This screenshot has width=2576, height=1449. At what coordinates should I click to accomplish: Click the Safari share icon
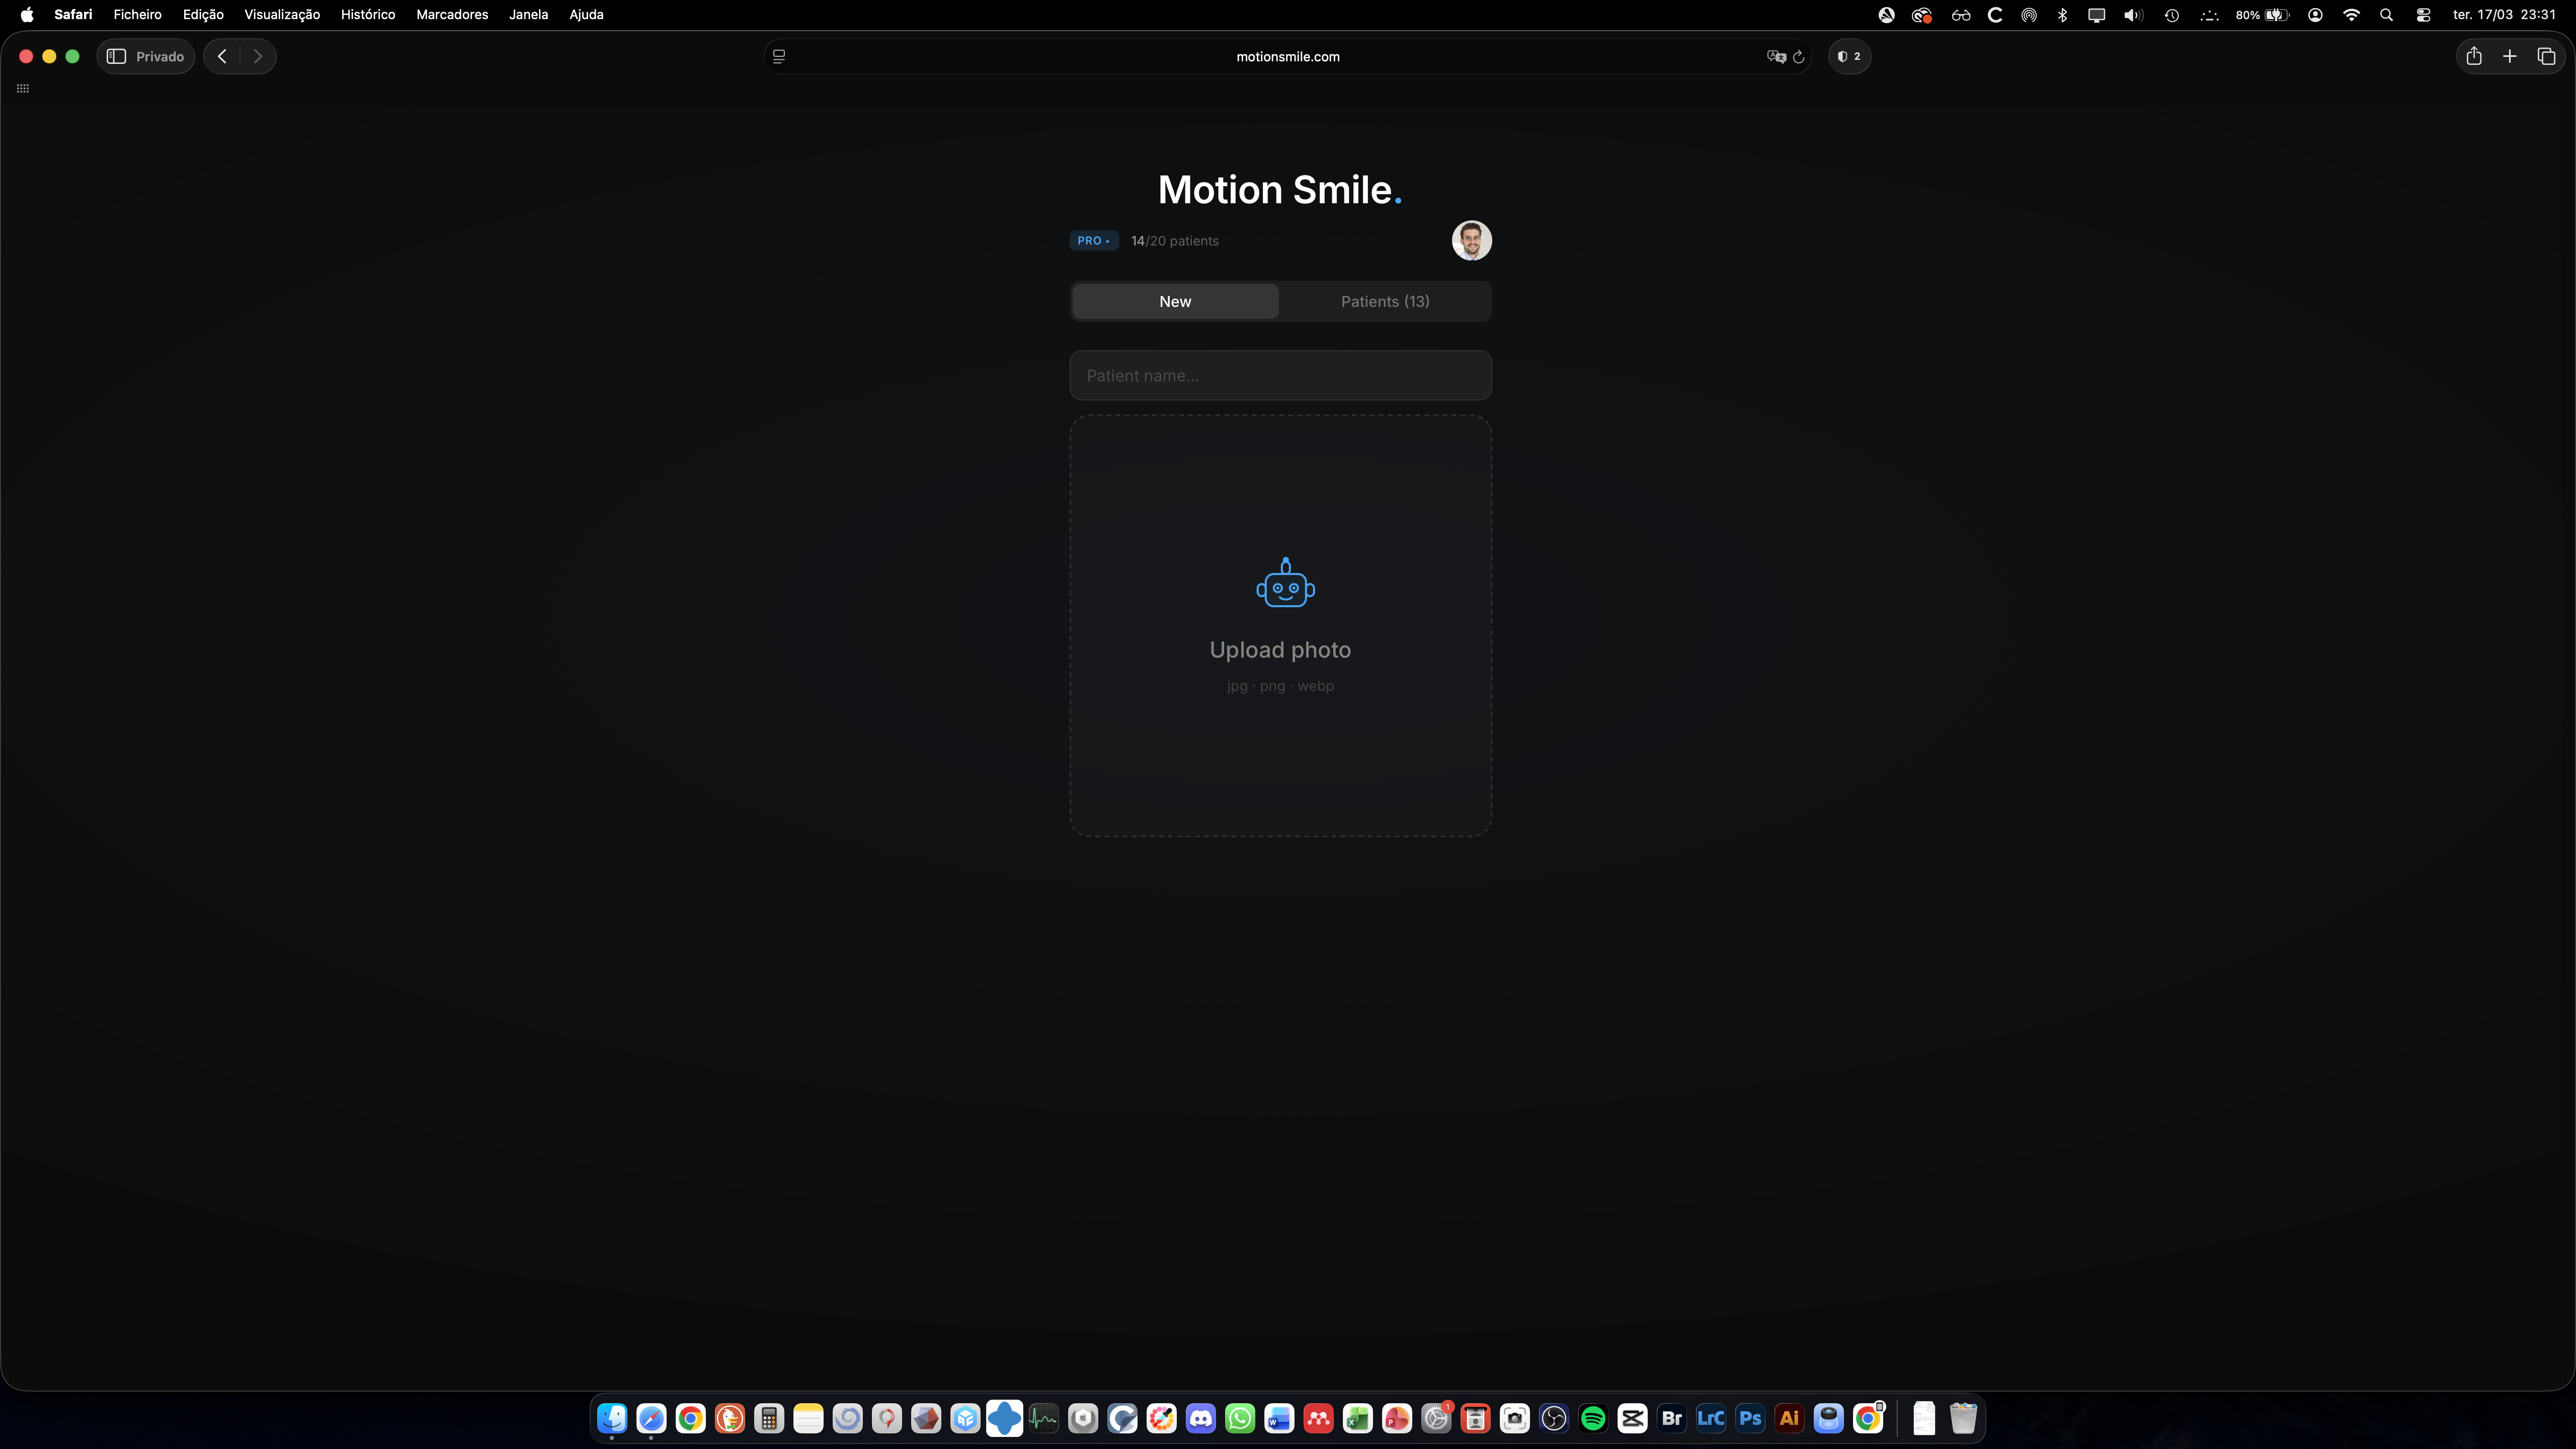pyautogui.click(x=2475, y=56)
